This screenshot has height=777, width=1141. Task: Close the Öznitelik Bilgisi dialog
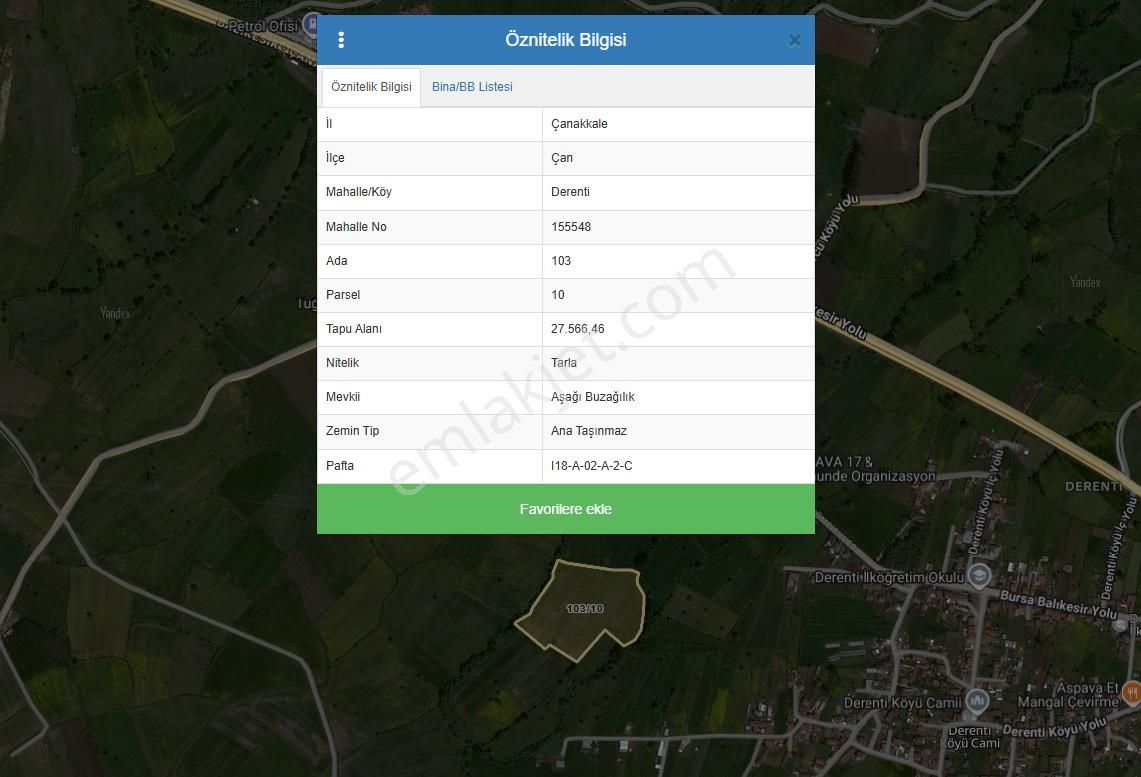[x=794, y=41]
